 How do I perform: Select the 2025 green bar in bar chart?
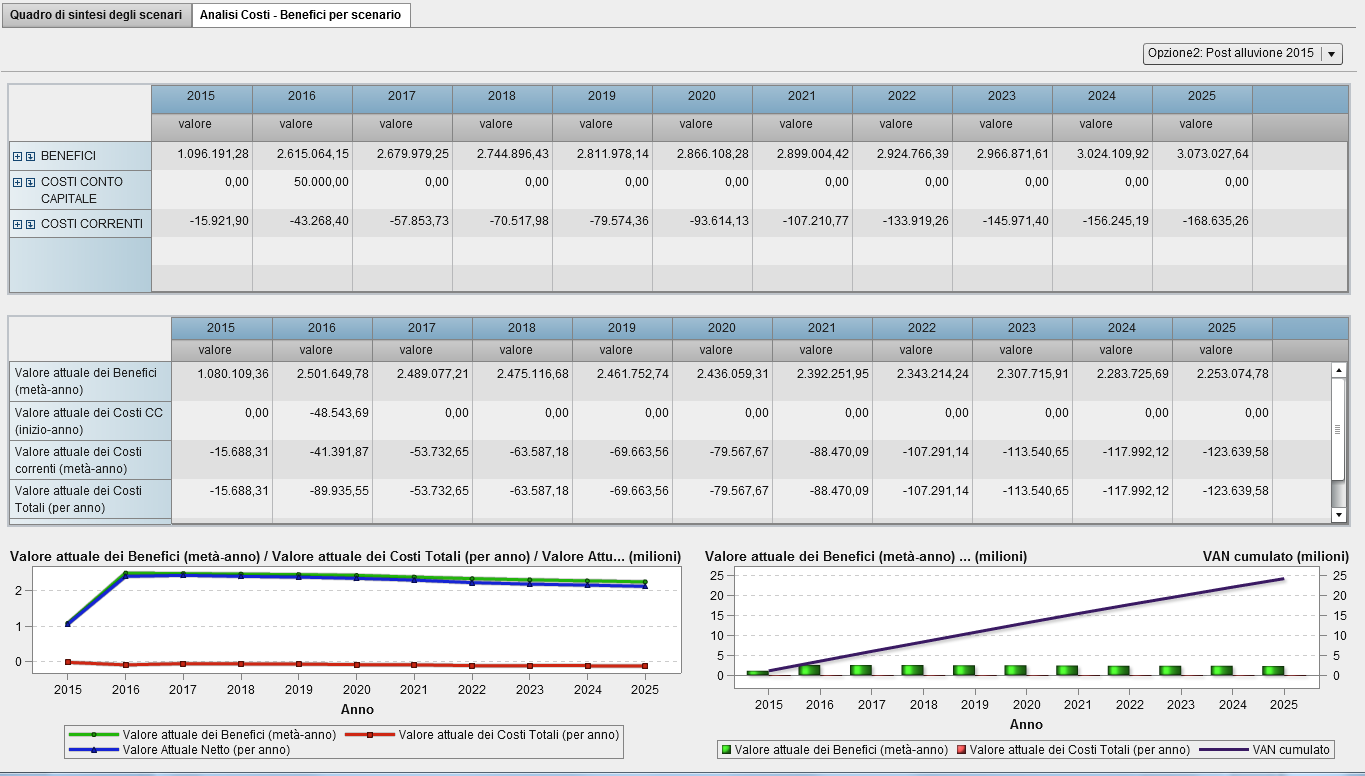click(x=1273, y=670)
